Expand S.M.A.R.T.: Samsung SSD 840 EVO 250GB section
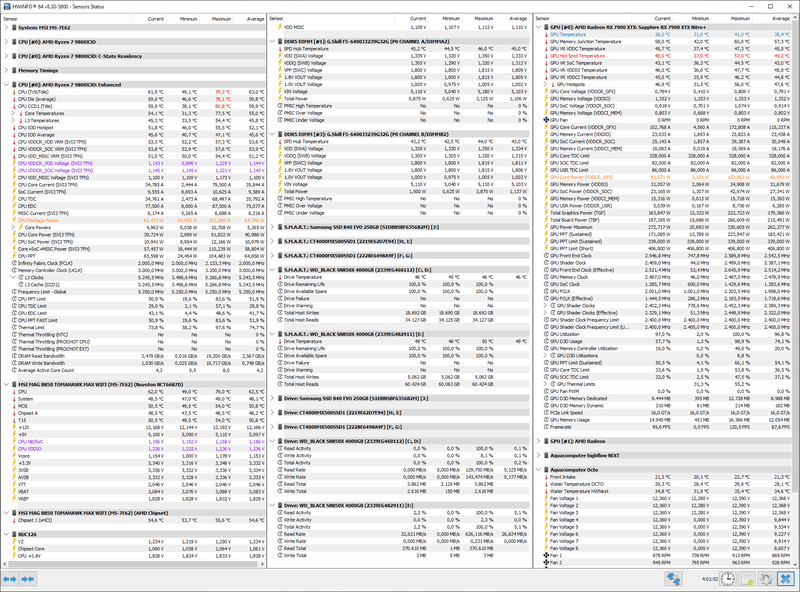800x592 pixels. click(x=272, y=227)
